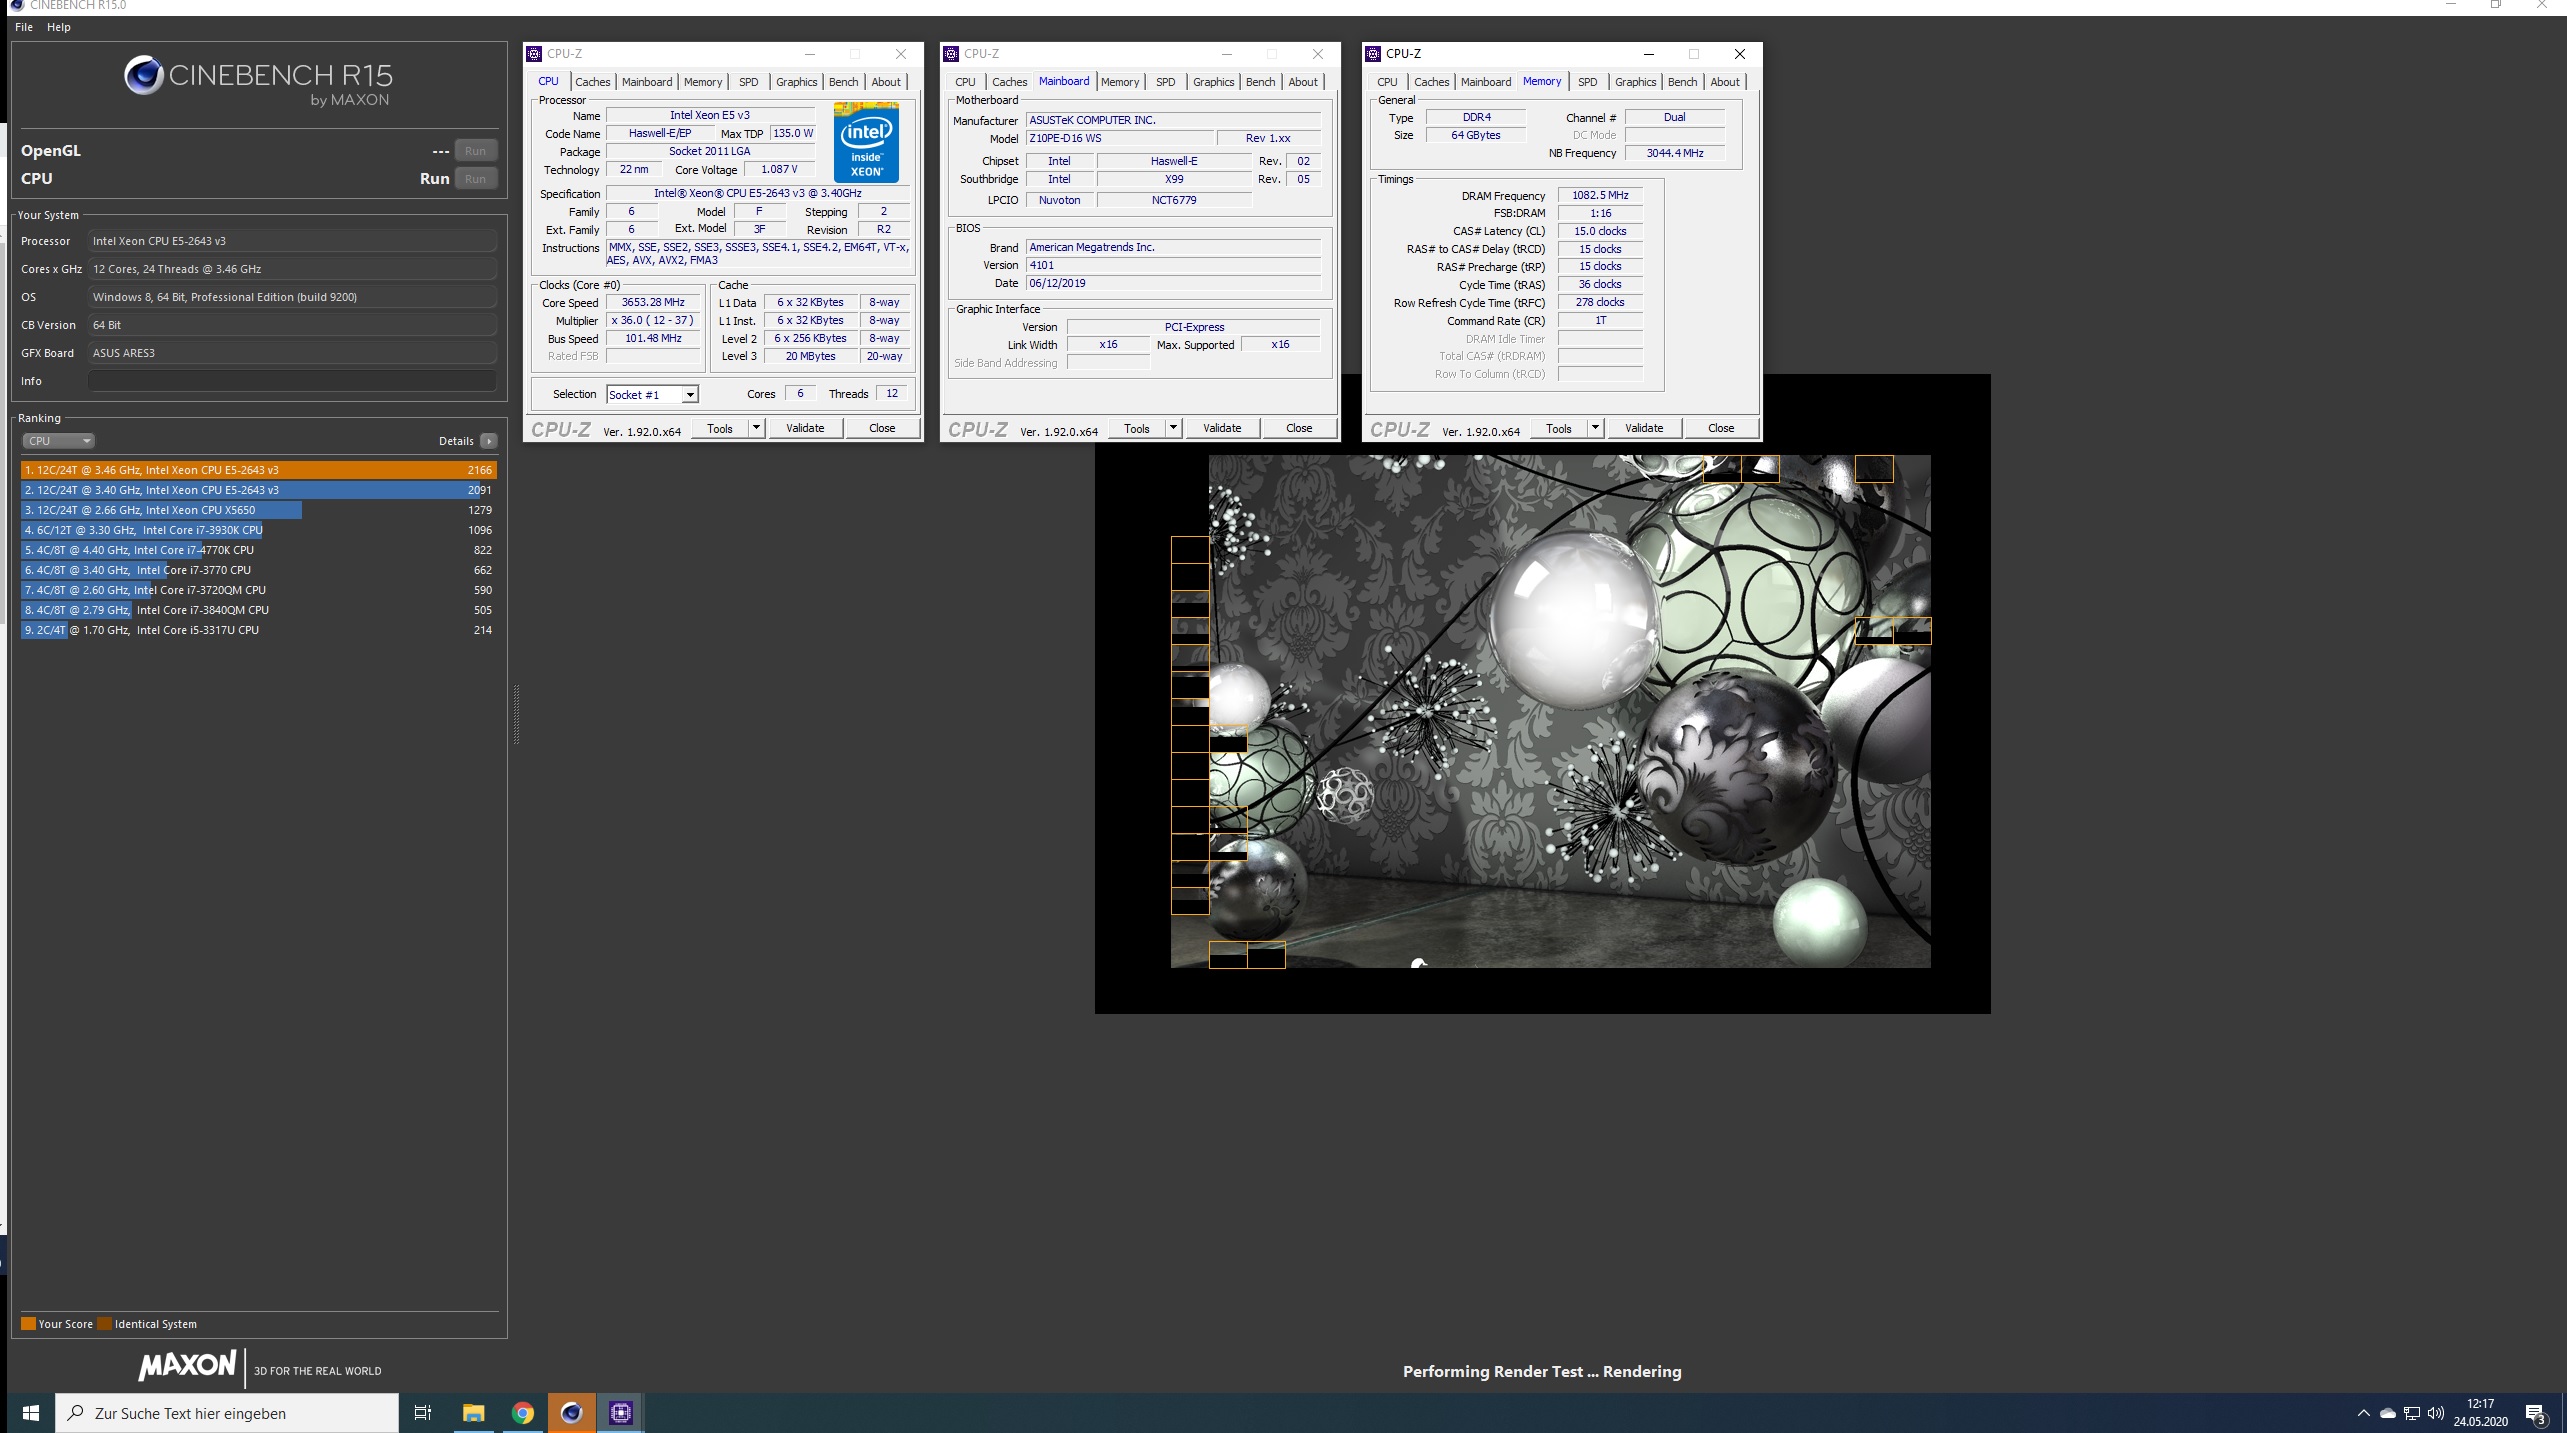
Task: Click the Your Score orange legend swatch
Action: (28, 1324)
